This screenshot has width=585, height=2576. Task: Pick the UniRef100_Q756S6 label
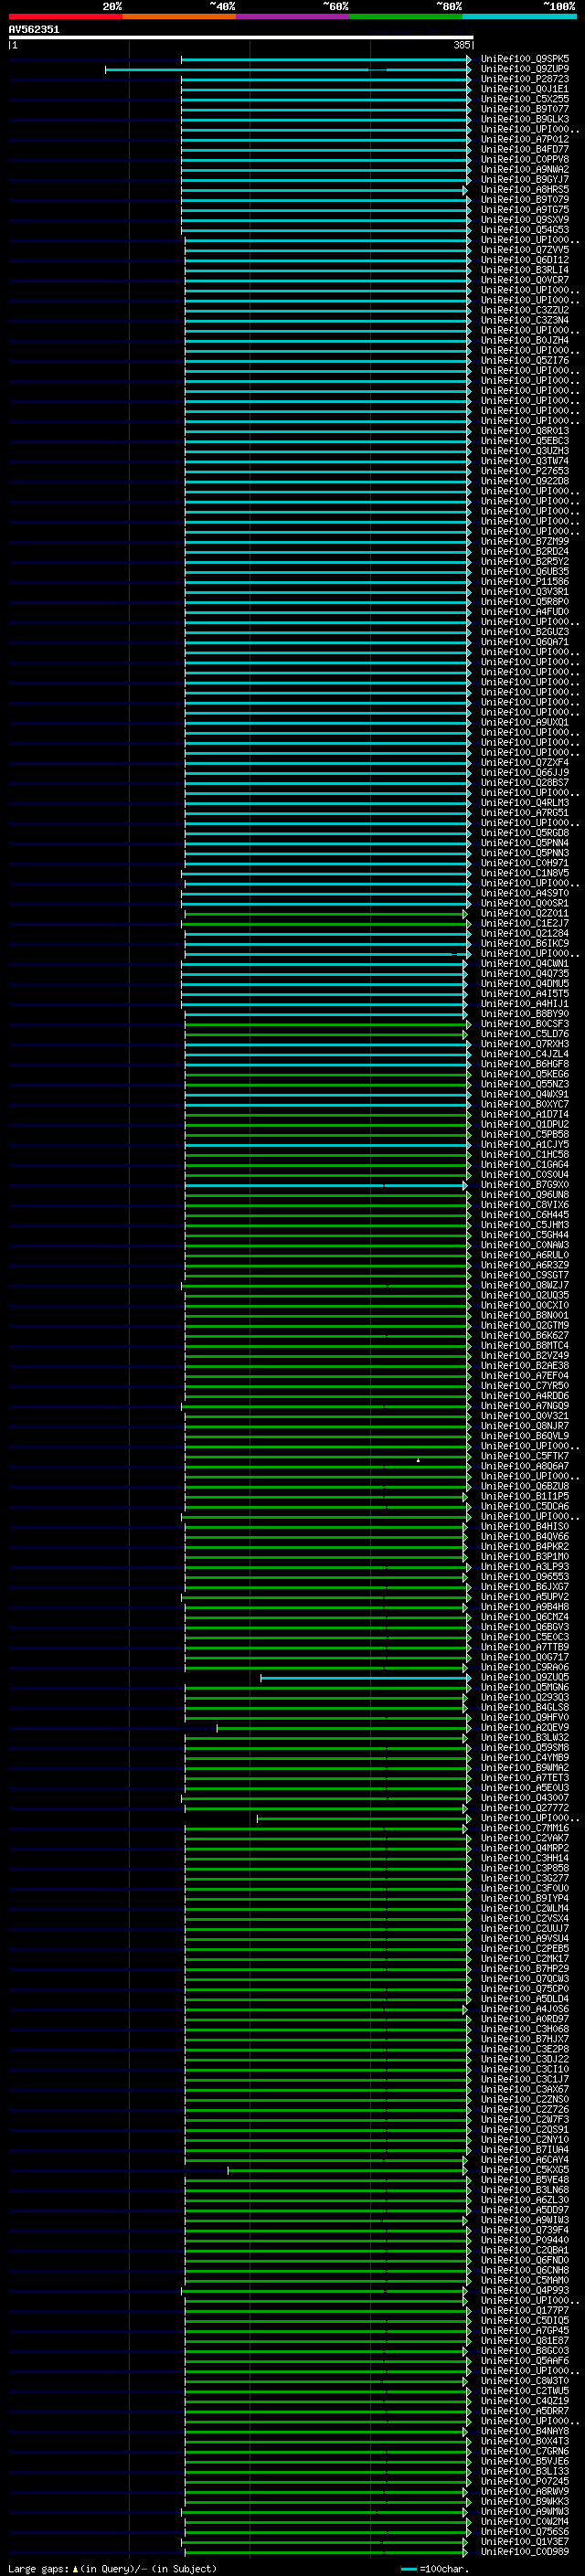pyautogui.click(x=525, y=2531)
